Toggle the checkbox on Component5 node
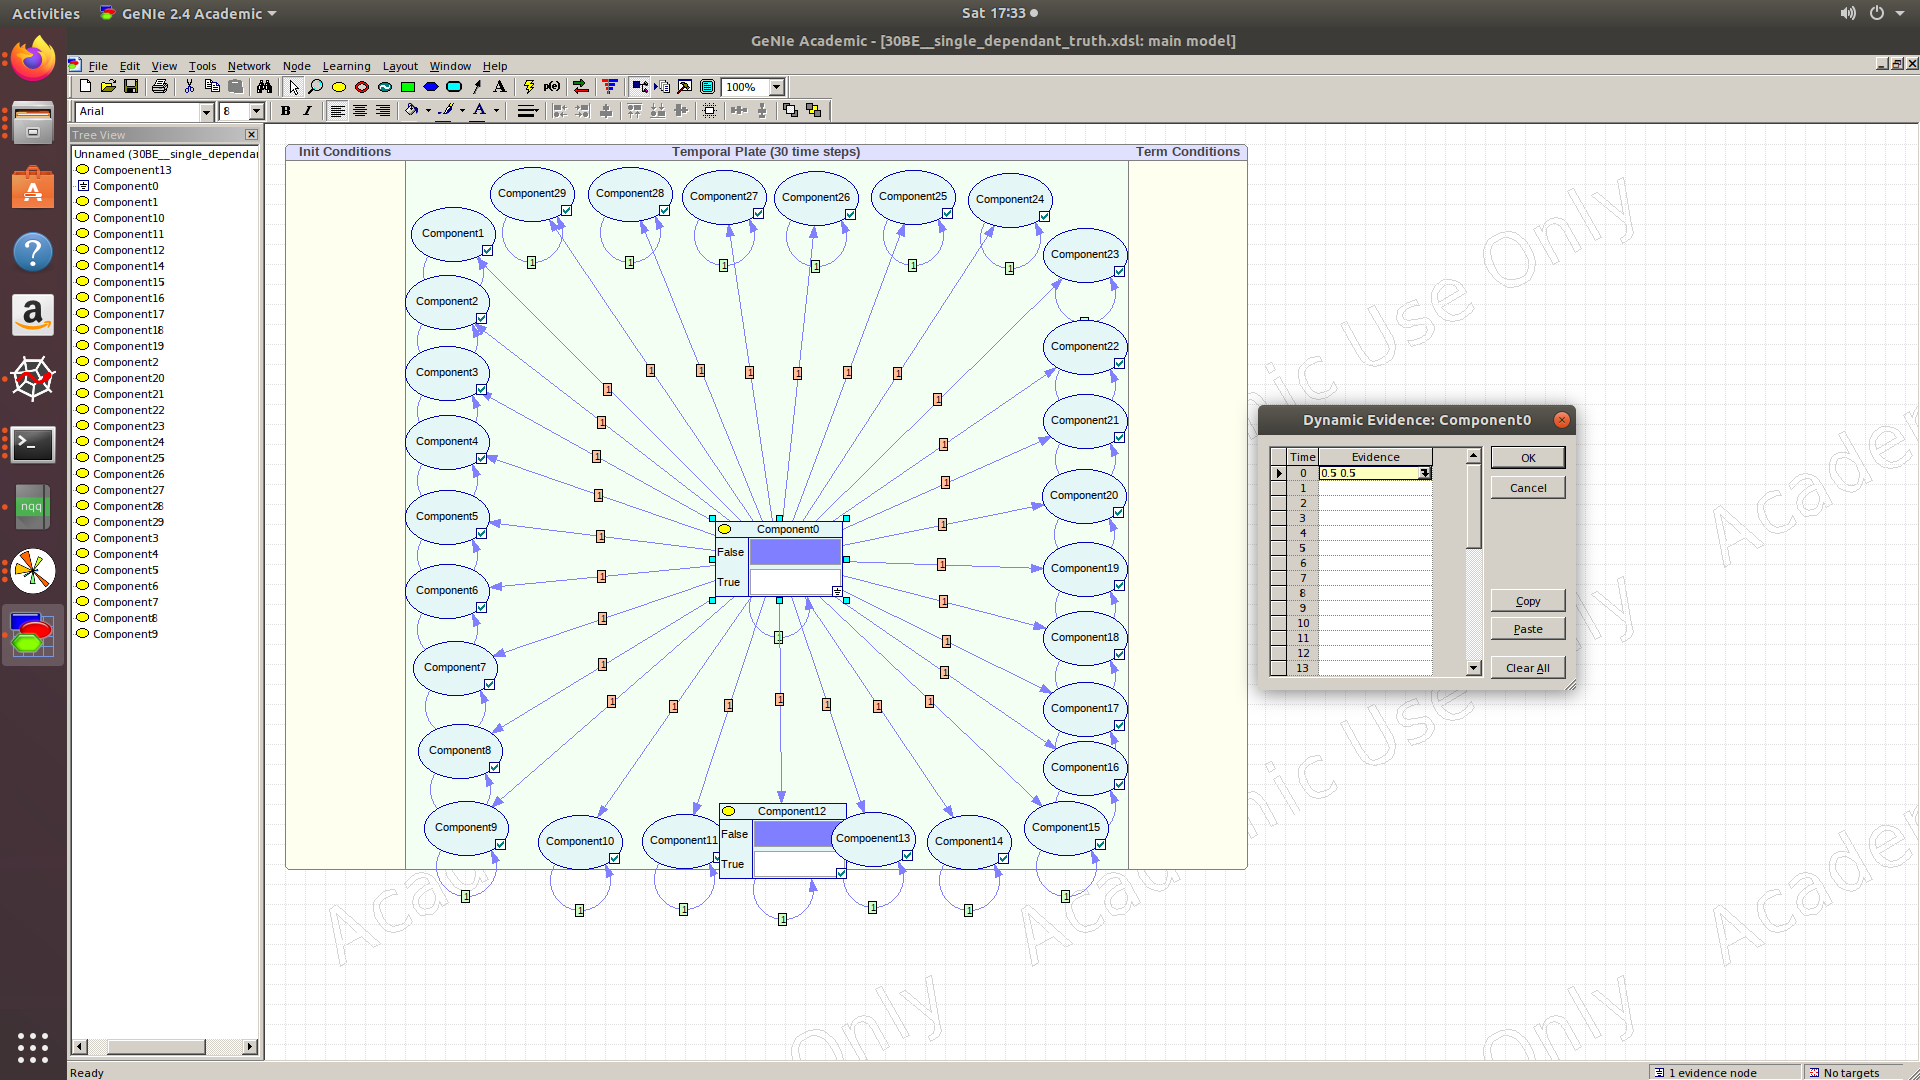Viewport: 1920px width, 1080px height. [481, 534]
